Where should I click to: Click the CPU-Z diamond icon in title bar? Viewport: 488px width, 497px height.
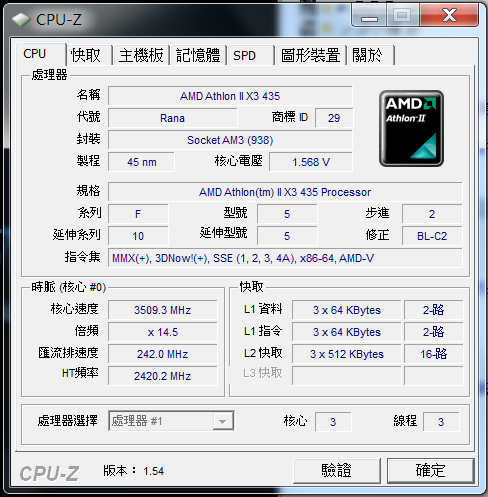pos(21,20)
